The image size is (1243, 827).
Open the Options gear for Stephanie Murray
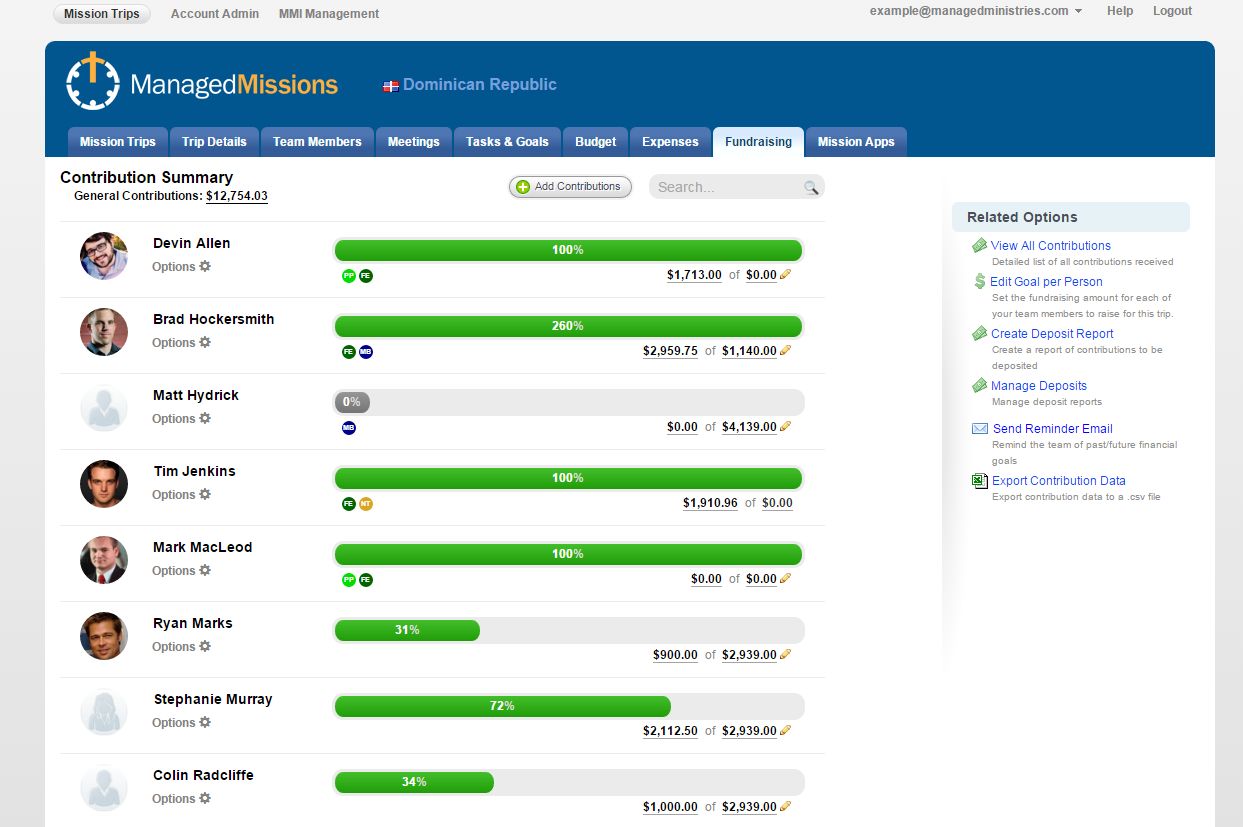(x=206, y=722)
